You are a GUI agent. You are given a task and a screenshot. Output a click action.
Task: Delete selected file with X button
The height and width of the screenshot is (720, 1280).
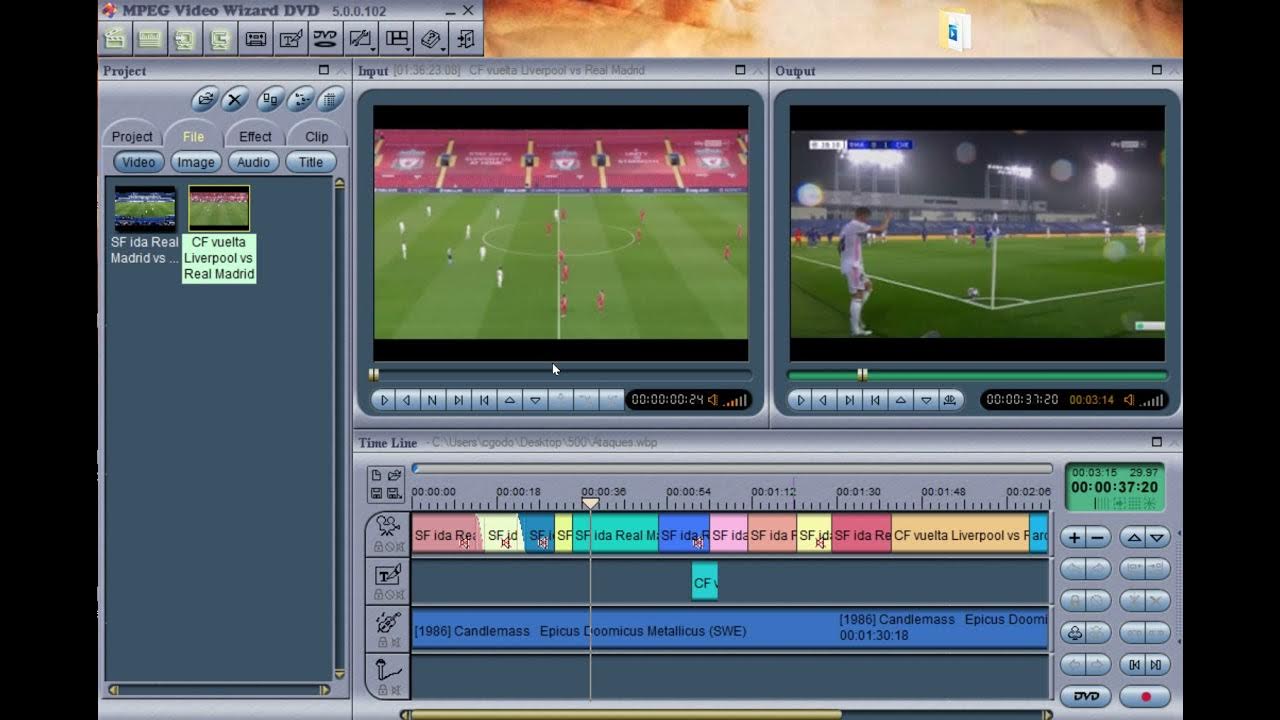235,98
